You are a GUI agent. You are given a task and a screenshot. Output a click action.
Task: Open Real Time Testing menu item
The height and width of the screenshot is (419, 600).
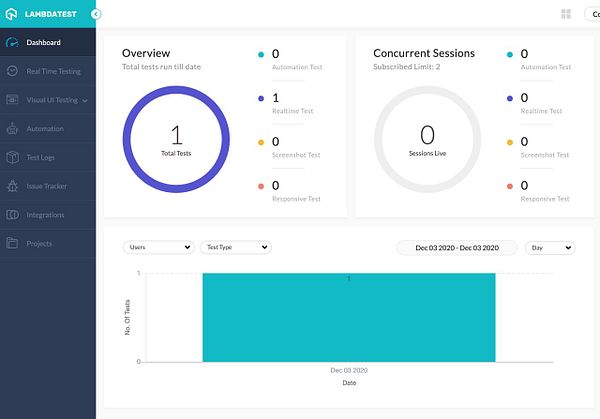click(x=48, y=71)
